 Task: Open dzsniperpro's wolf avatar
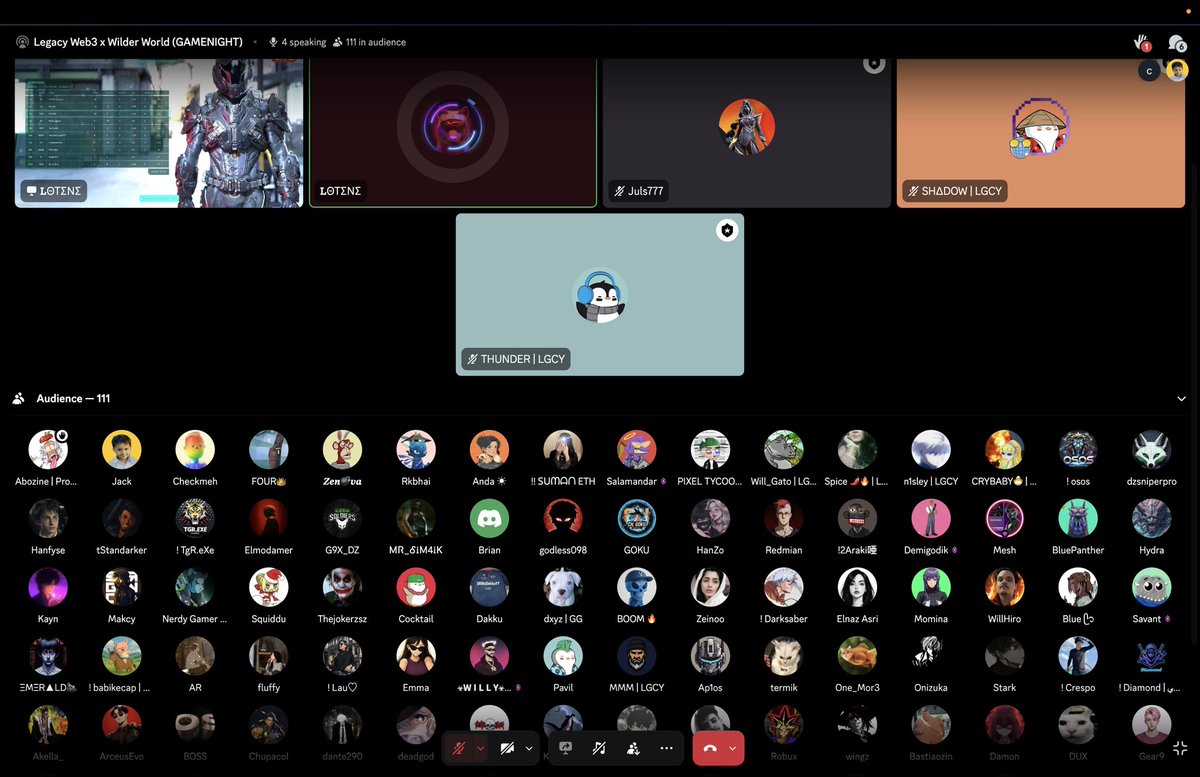point(1151,450)
